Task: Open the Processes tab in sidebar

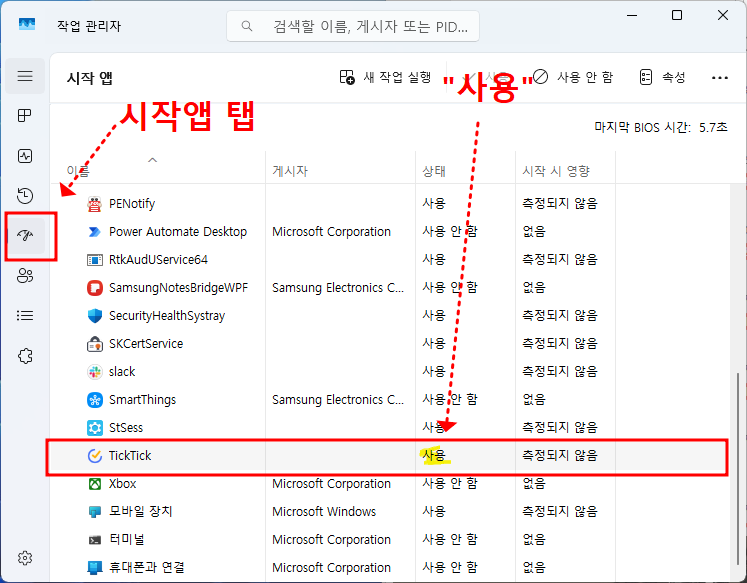Action: [25, 116]
